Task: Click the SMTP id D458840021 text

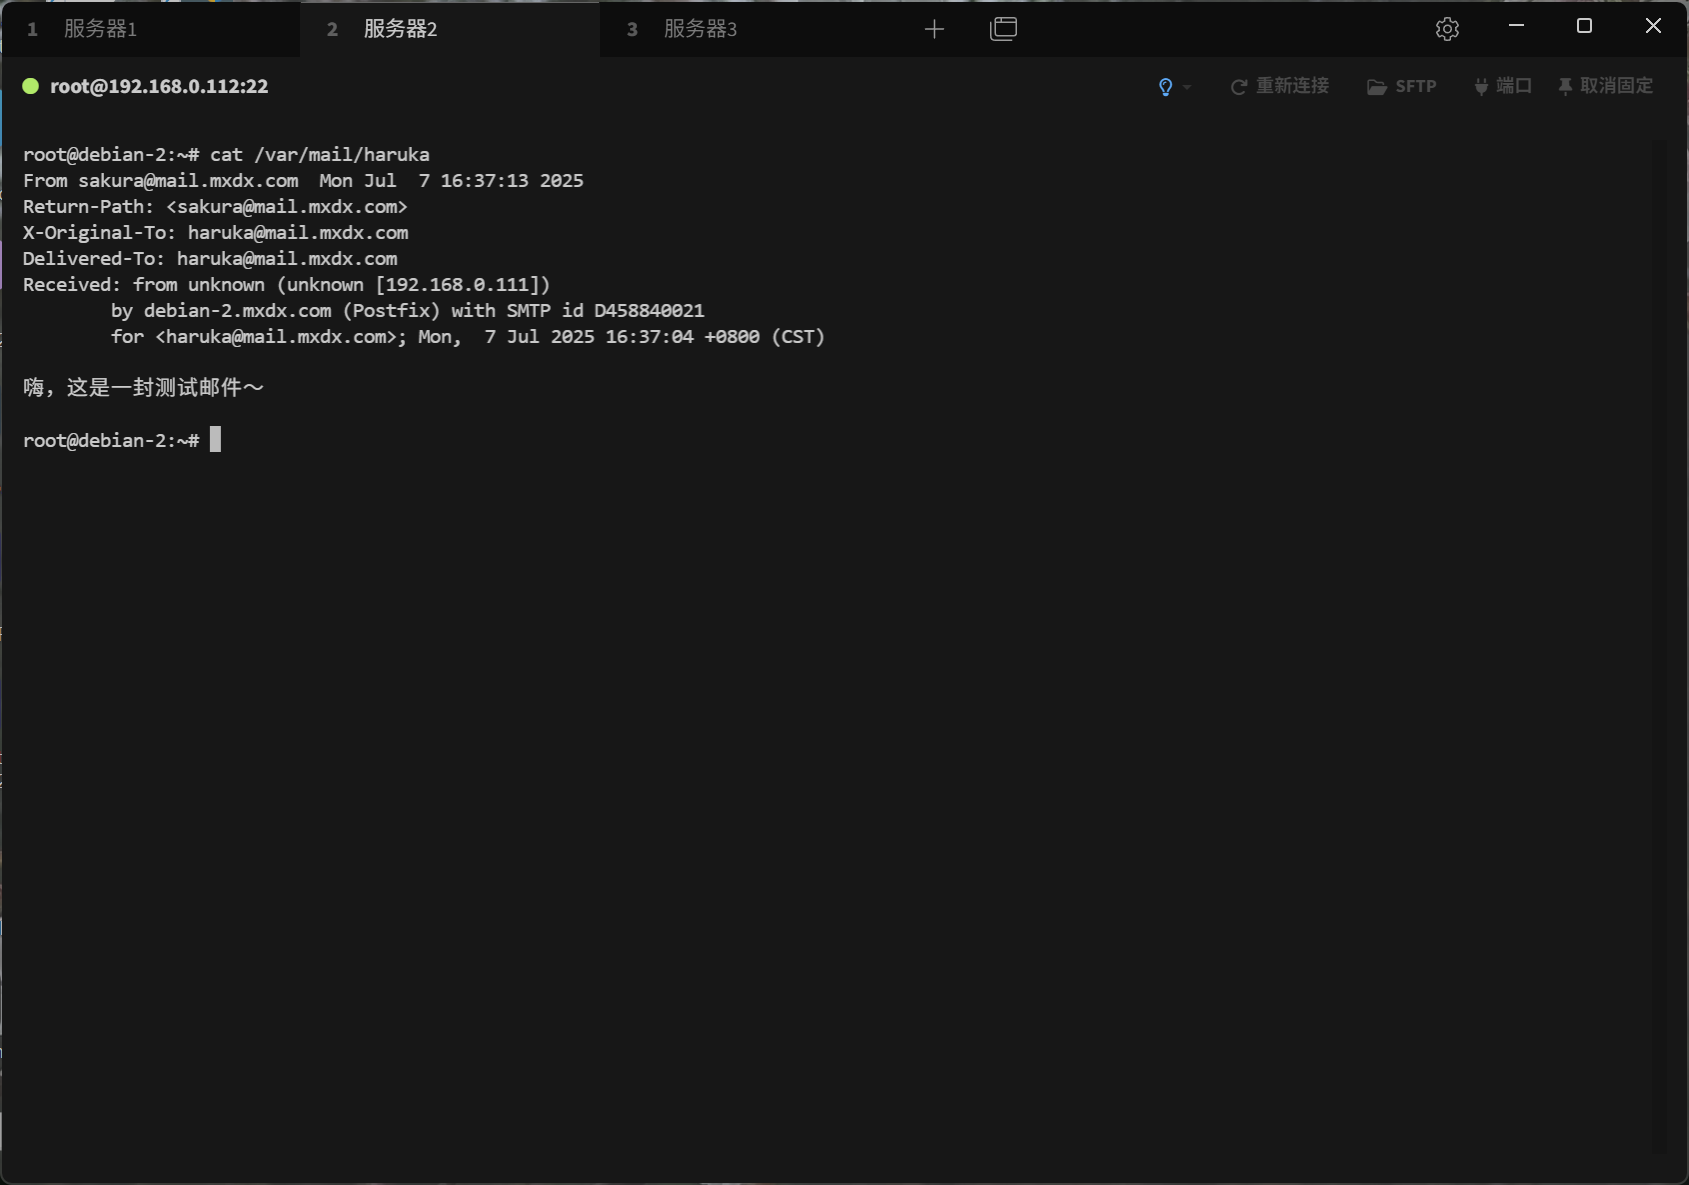Action: (x=605, y=311)
